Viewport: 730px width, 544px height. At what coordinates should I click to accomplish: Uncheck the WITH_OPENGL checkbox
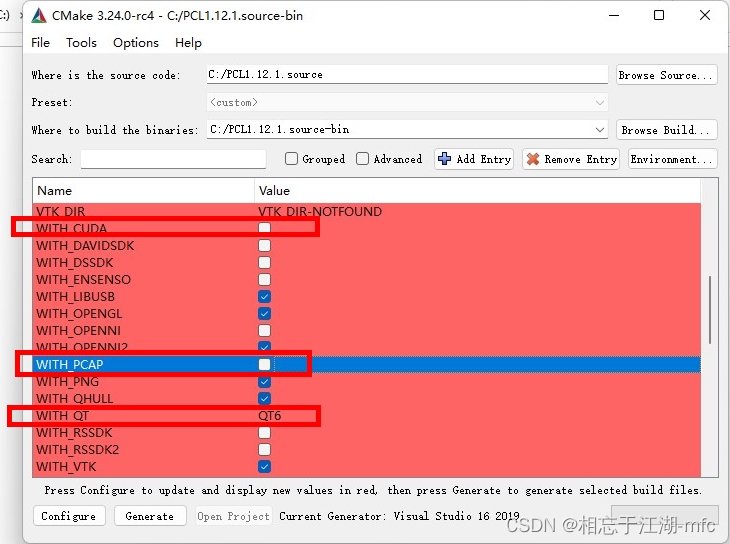click(264, 313)
